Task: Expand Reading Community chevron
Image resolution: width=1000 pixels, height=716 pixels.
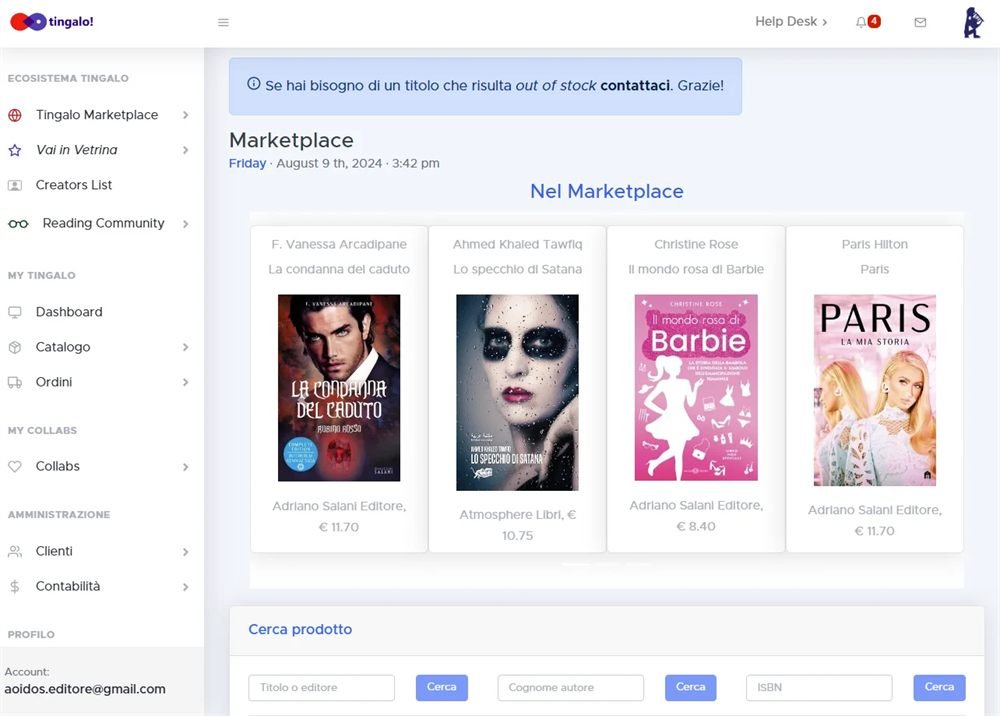Action: pos(186,224)
